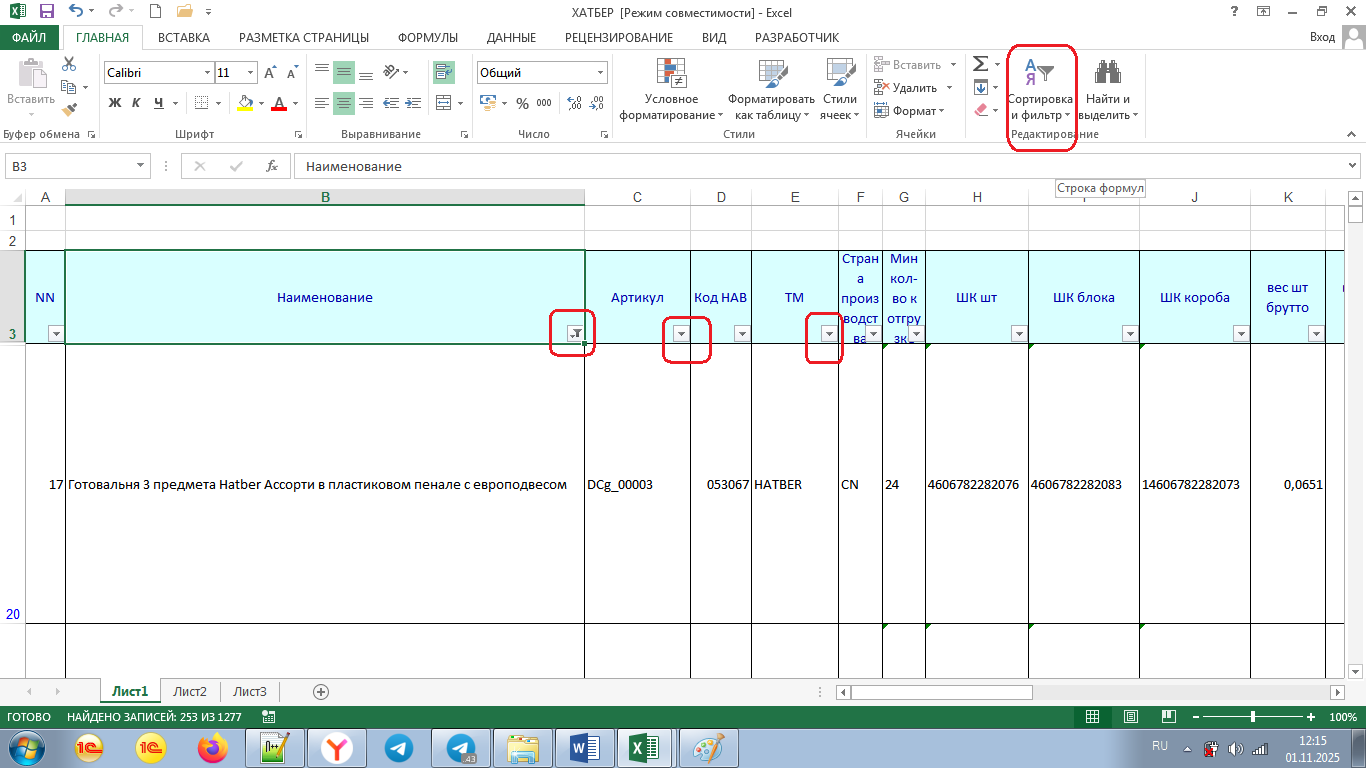
Task: Open Conditional Formatting (Условное форматирование)
Action: 671,90
